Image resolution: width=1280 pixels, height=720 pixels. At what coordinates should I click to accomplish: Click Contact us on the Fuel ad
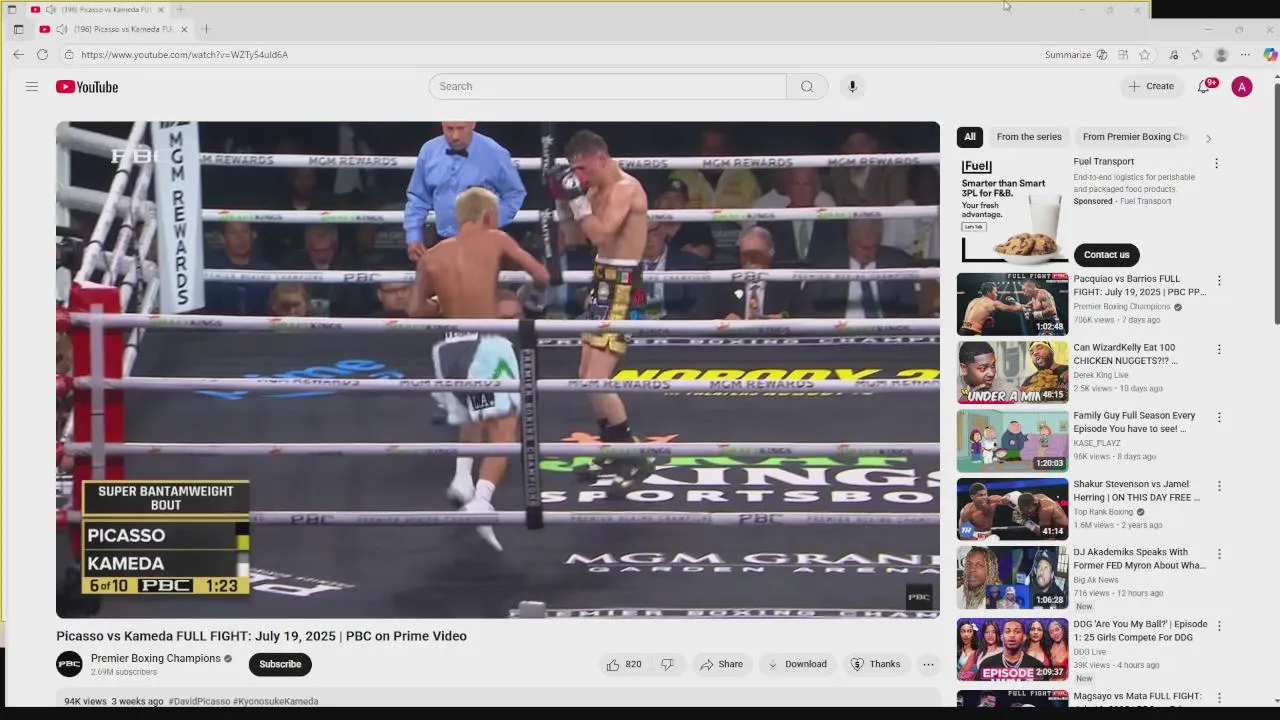[x=1106, y=254]
